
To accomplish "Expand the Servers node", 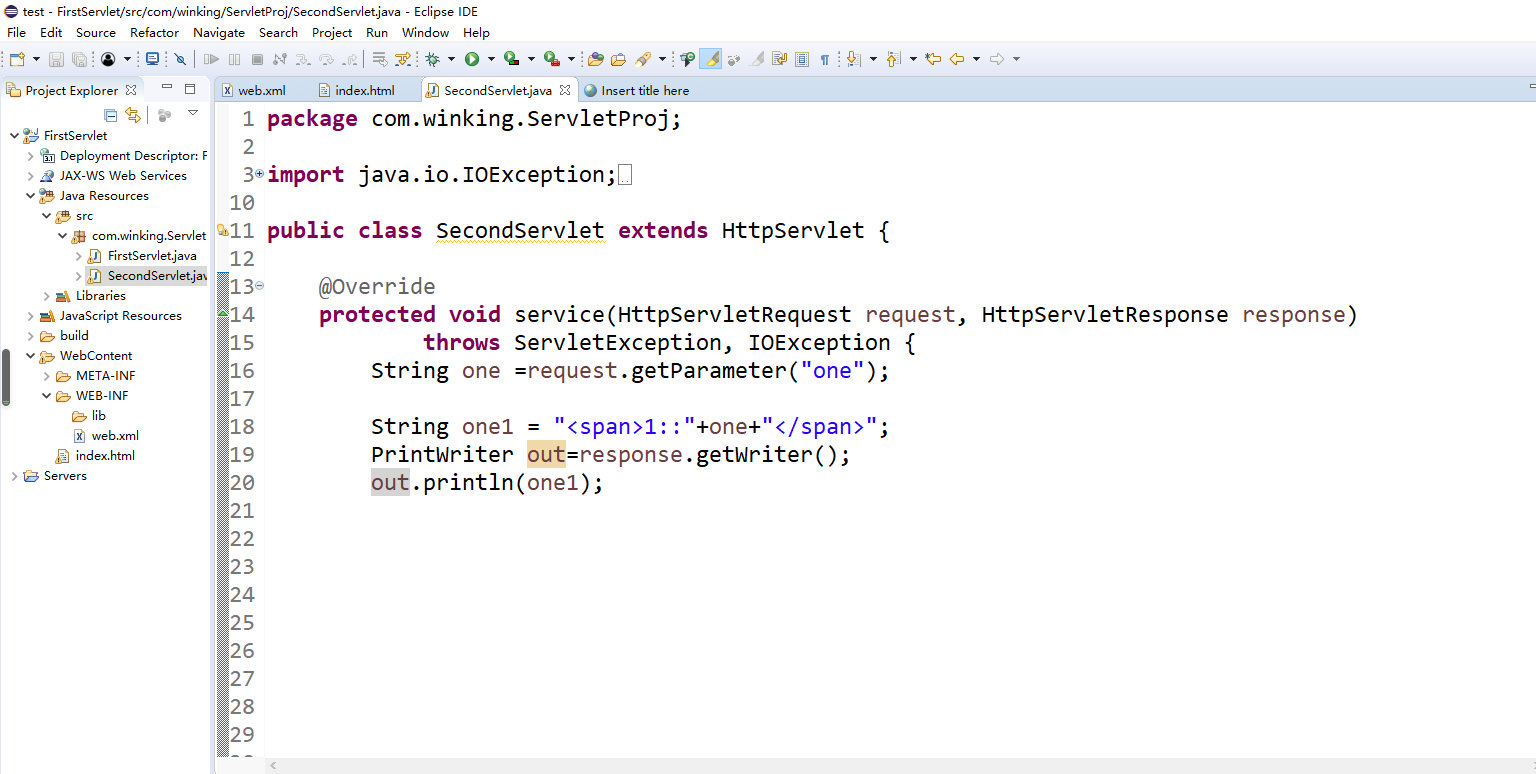I will point(14,476).
